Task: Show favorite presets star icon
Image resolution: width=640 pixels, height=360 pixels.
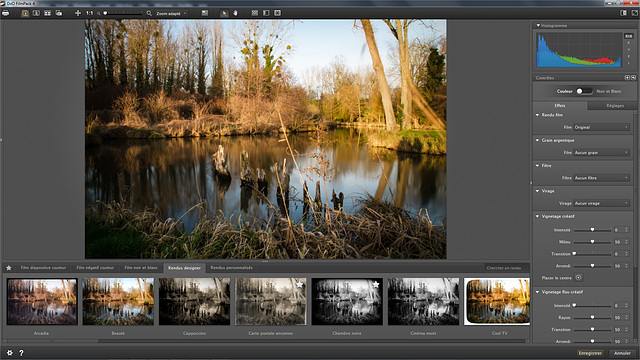Action: (x=9, y=268)
